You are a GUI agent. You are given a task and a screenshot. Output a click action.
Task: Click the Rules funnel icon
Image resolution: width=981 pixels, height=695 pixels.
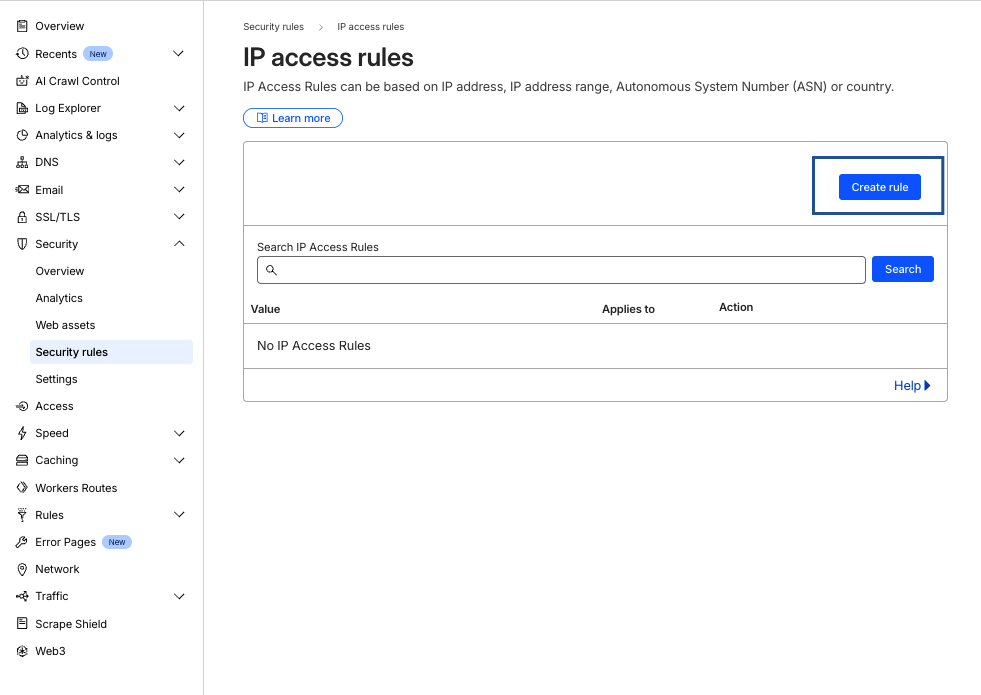tap(22, 515)
